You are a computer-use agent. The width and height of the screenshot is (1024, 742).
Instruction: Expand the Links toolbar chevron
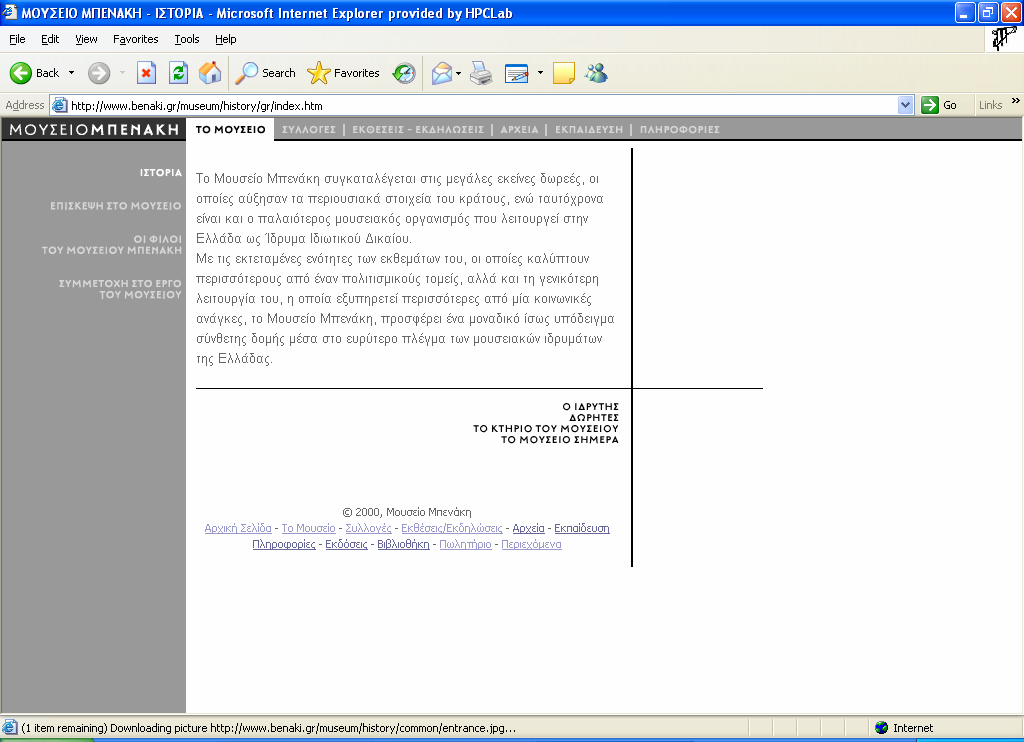[x=1016, y=101]
